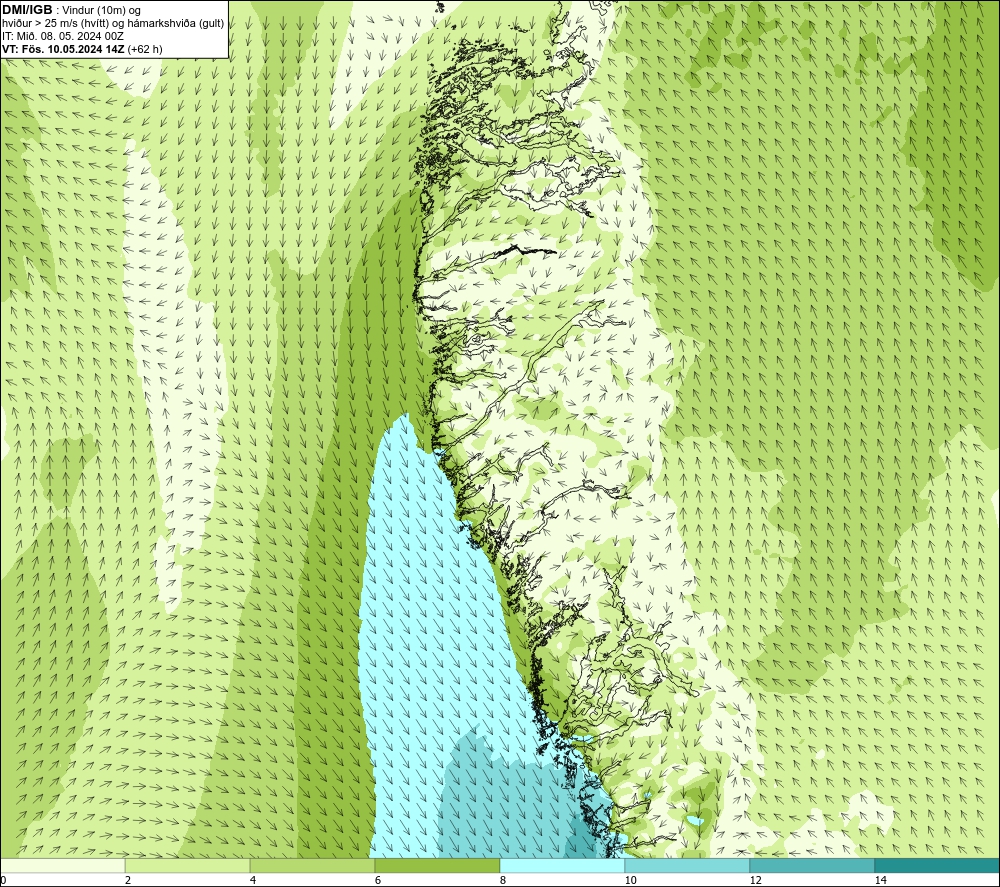This screenshot has height=887, width=1000.
Task: Click the '(+62 h)' forecast offset text
Action: 145,49
